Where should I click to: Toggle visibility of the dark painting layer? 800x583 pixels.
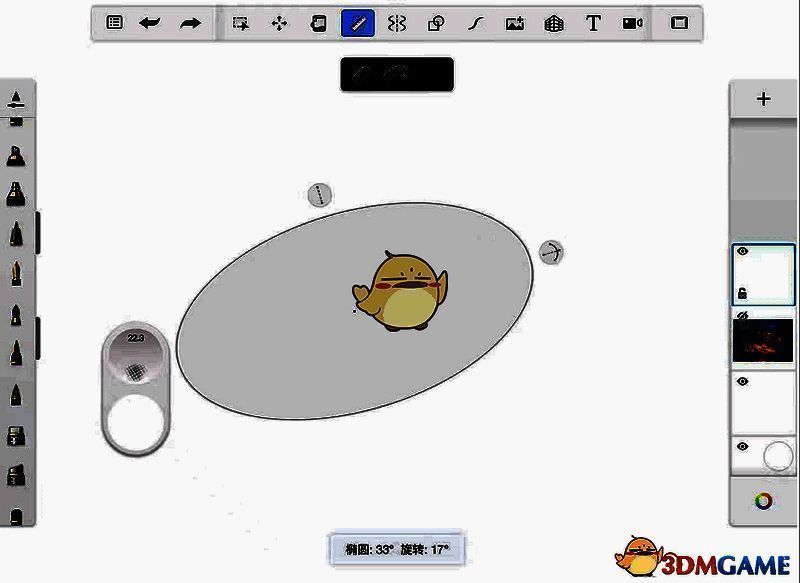[x=740, y=315]
